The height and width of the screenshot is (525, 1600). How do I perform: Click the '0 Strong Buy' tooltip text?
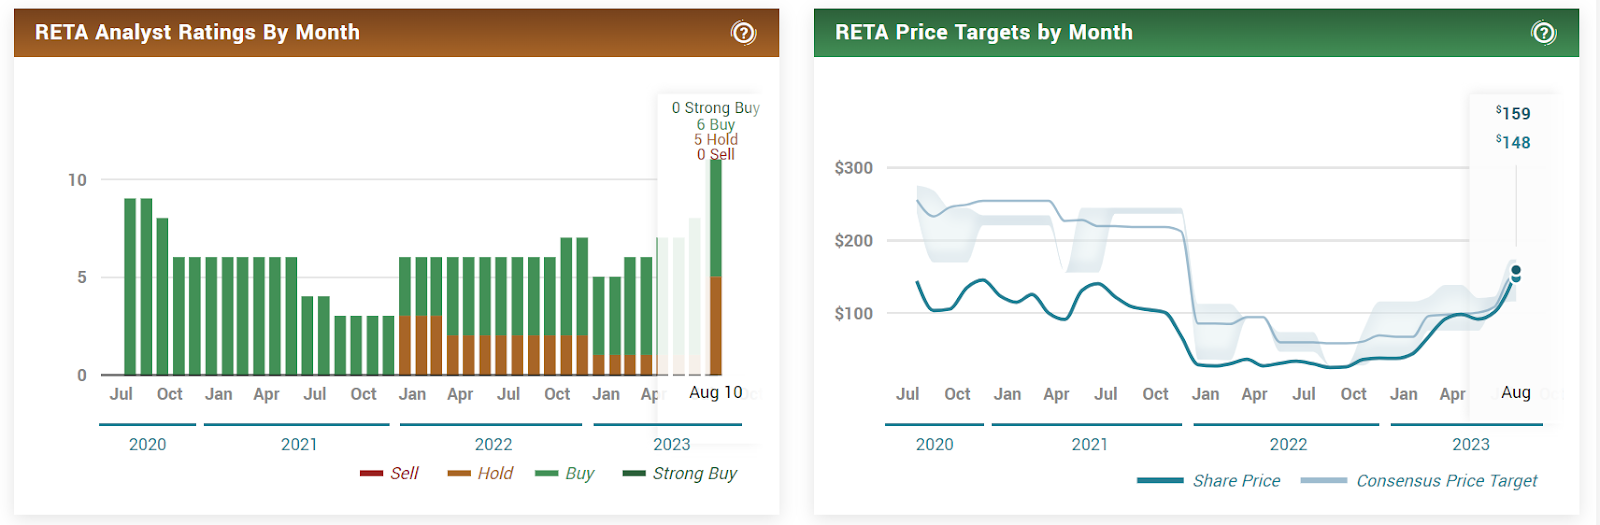pyautogui.click(x=716, y=108)
